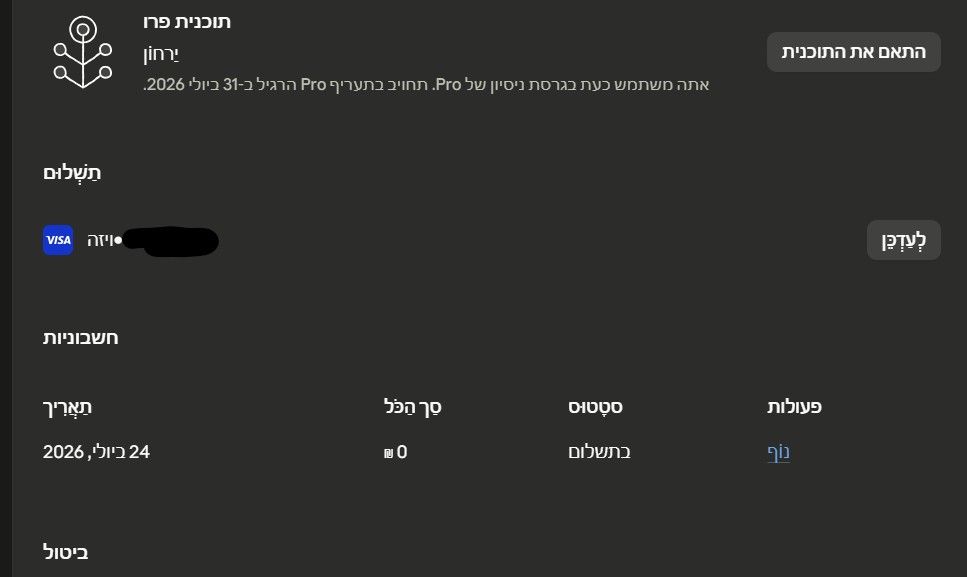
Task: Click the סַך הַכֹּל total column header
Action: point(413,407)
